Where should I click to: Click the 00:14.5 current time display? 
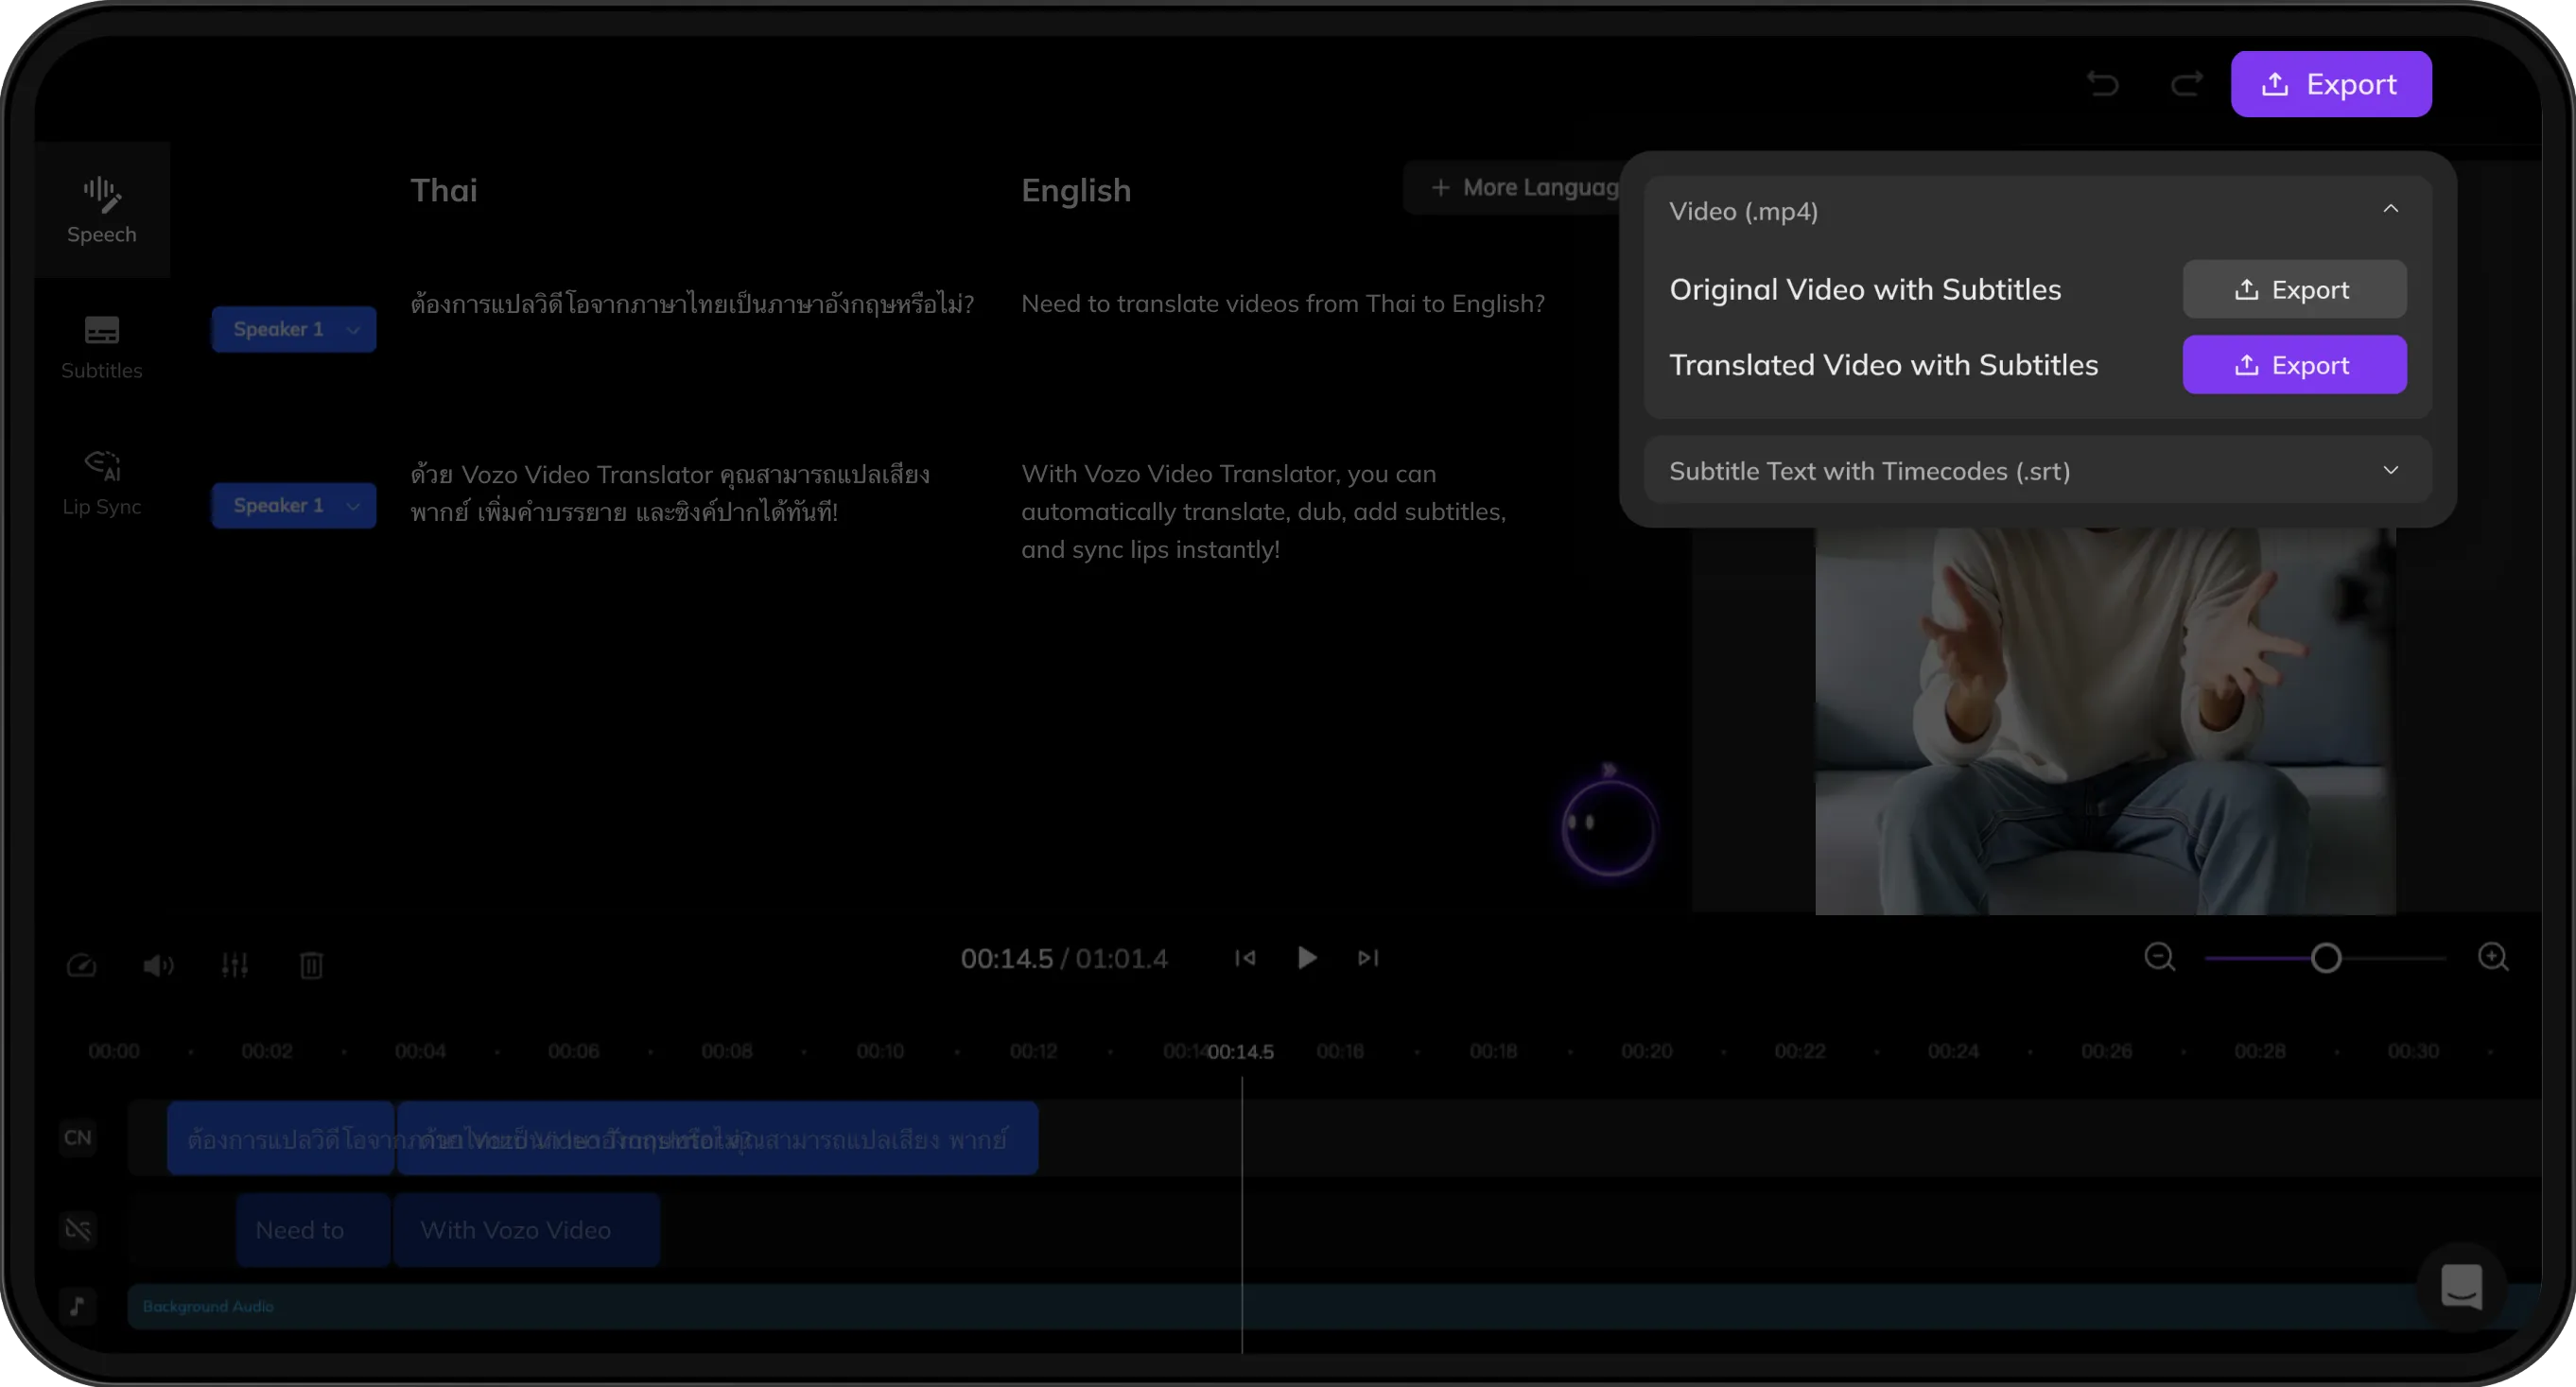click(x=1006, y=958)
